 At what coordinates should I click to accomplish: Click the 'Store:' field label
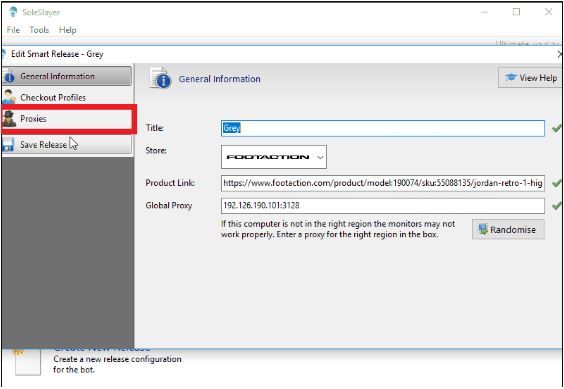156,150
